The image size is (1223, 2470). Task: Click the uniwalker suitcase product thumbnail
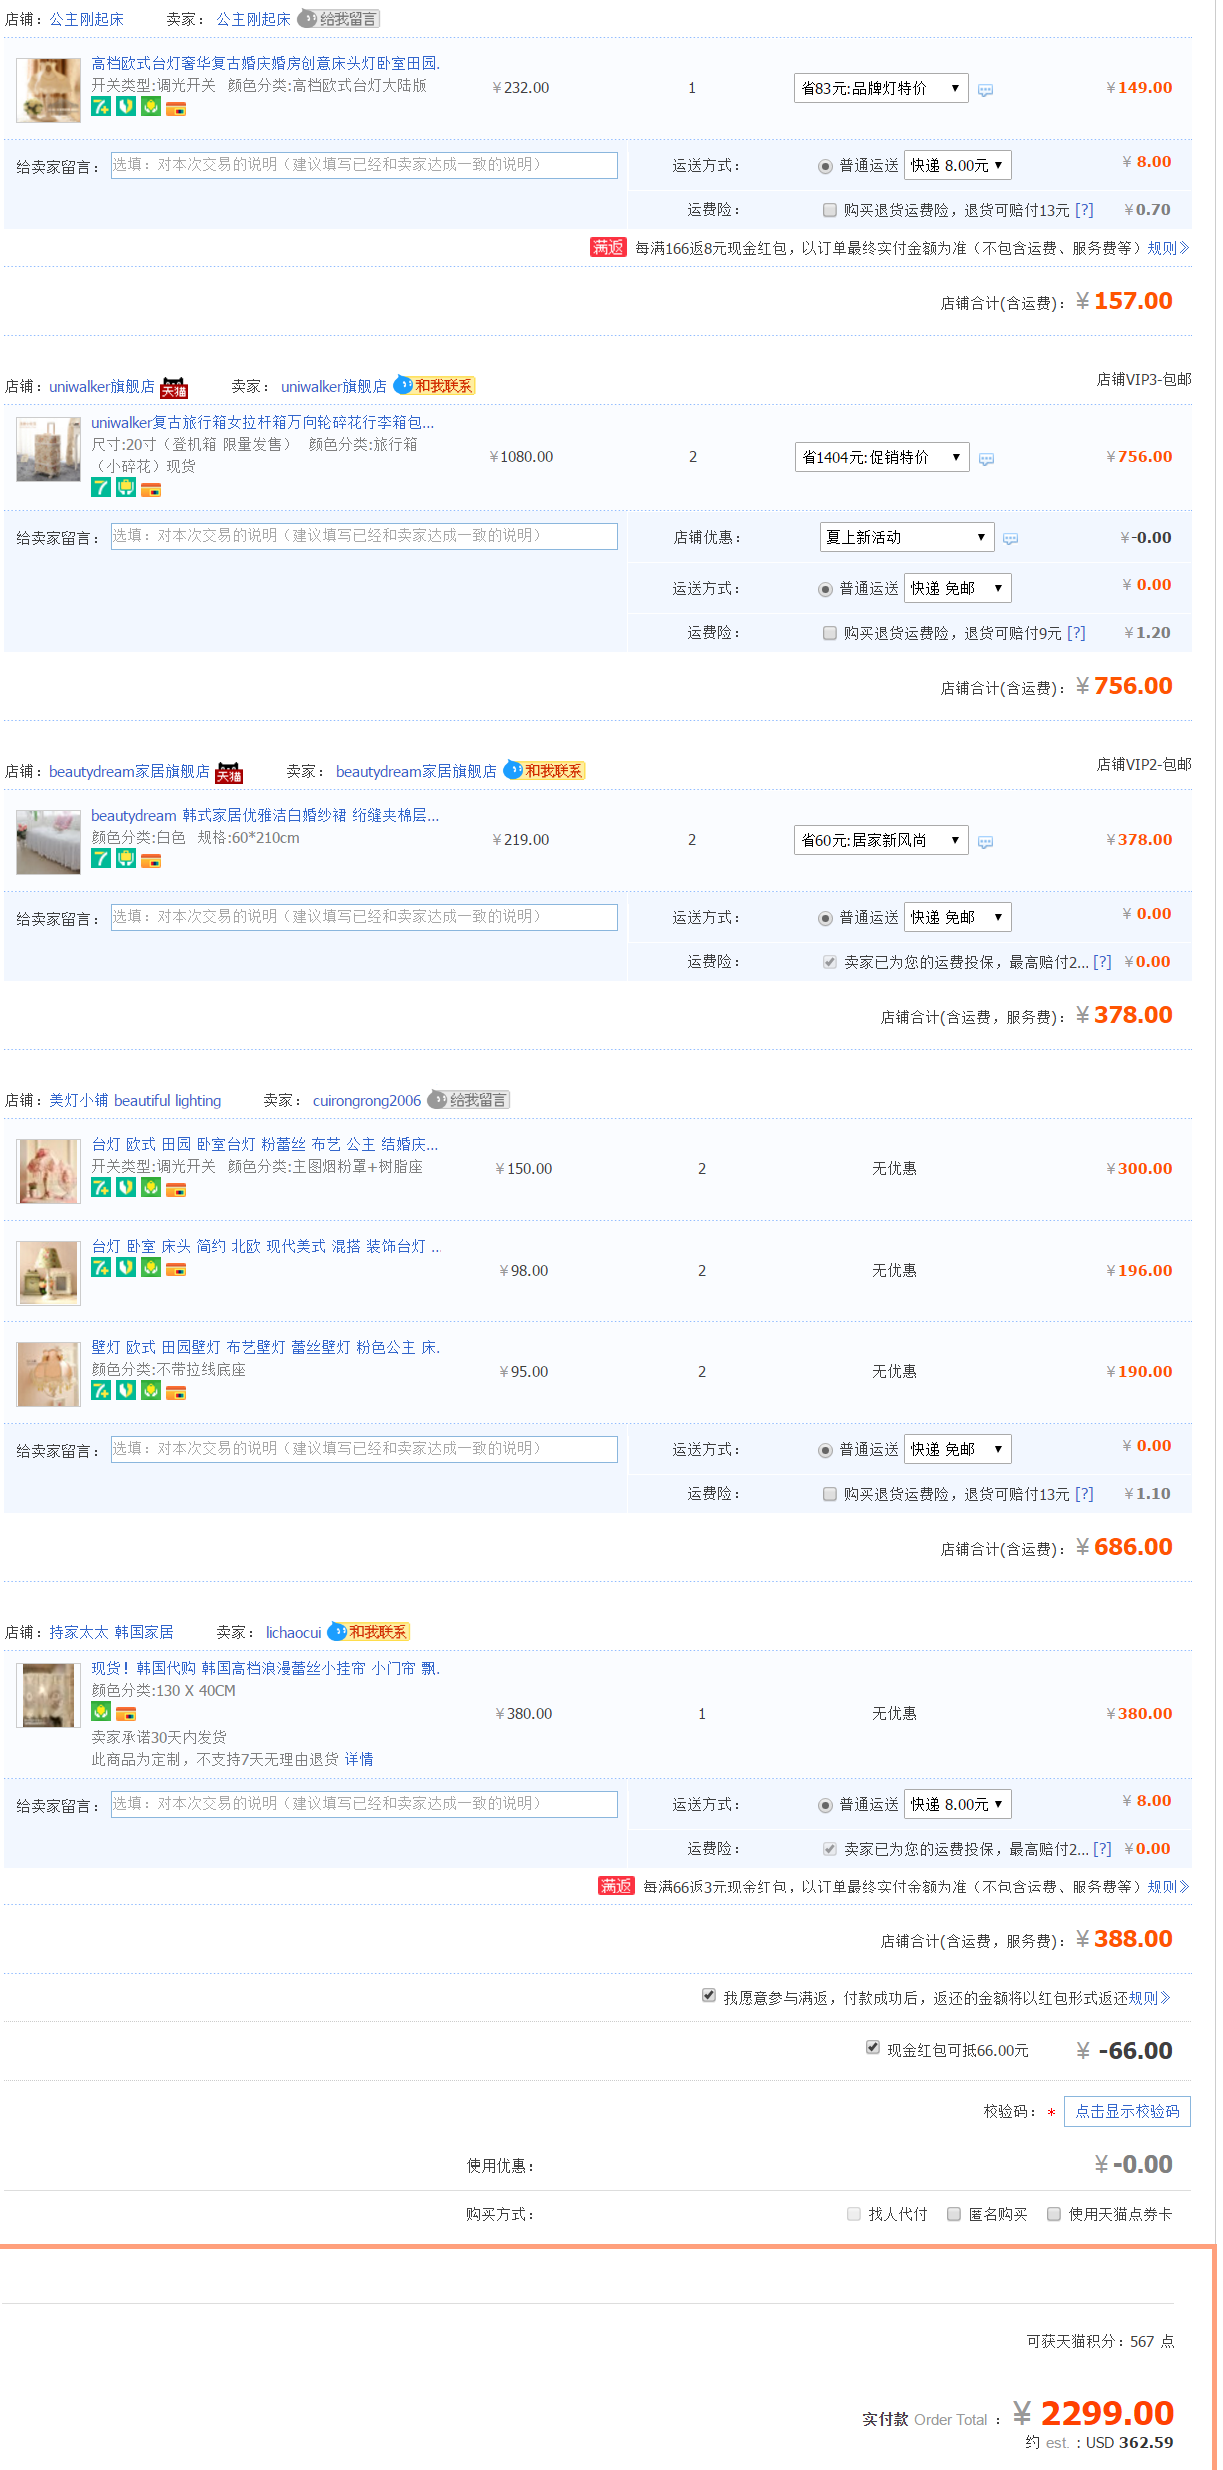coord(48,449)
